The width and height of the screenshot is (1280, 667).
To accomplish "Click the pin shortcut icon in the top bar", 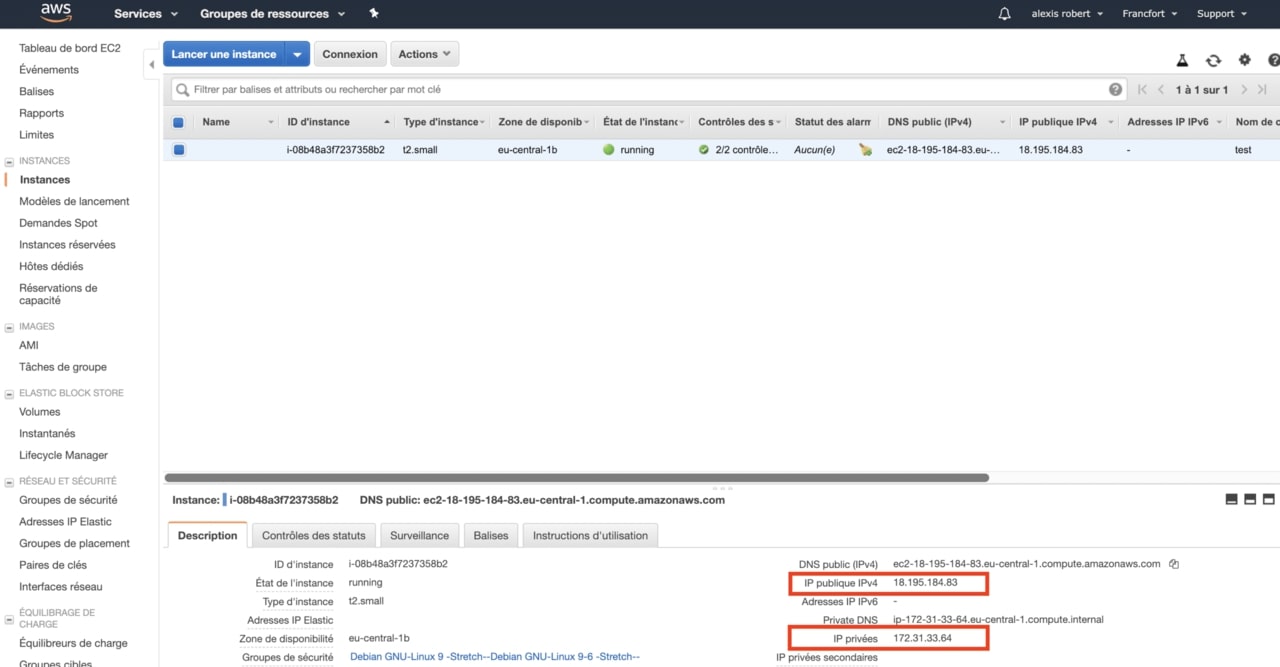I will coord(374,13).
